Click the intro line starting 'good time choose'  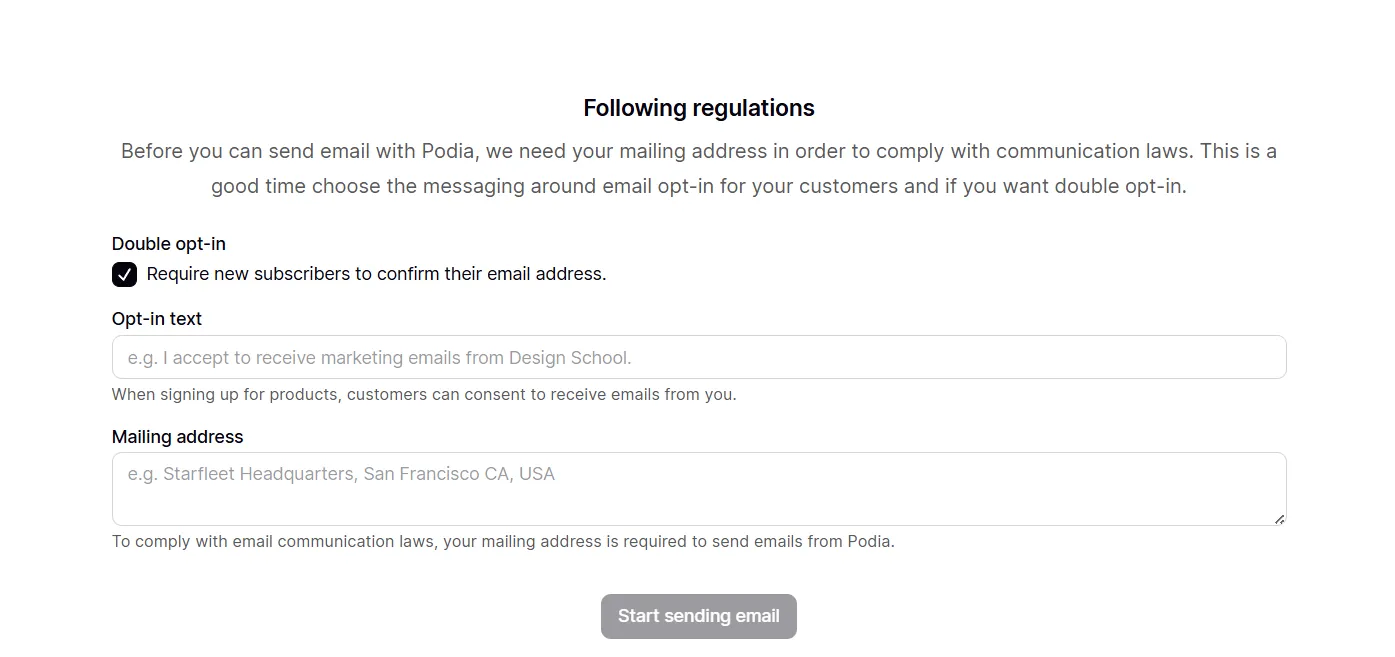click(x=698, y=186)
